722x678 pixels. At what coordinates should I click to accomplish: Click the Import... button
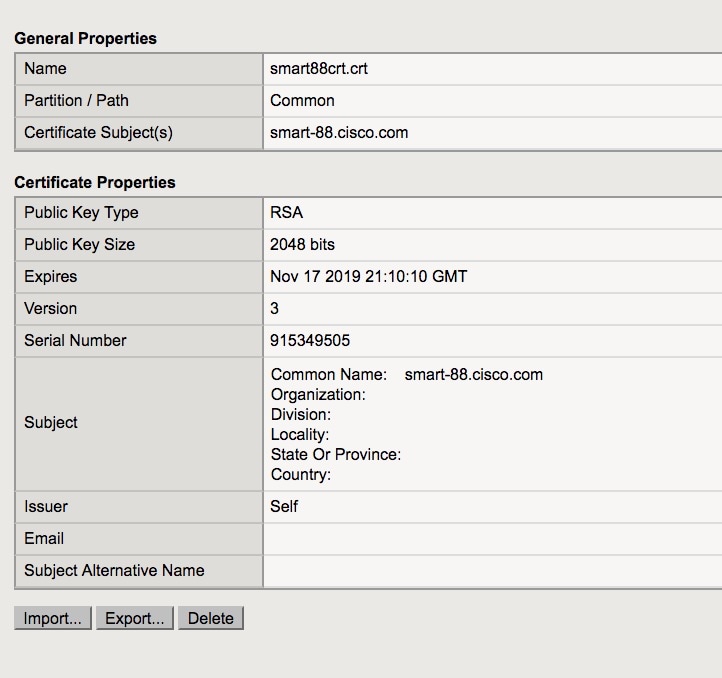(x=53, y=618)
